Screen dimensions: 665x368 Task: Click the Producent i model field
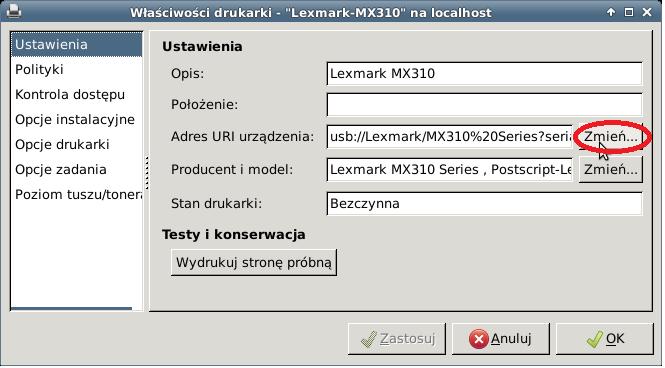[x=450, y=170]
